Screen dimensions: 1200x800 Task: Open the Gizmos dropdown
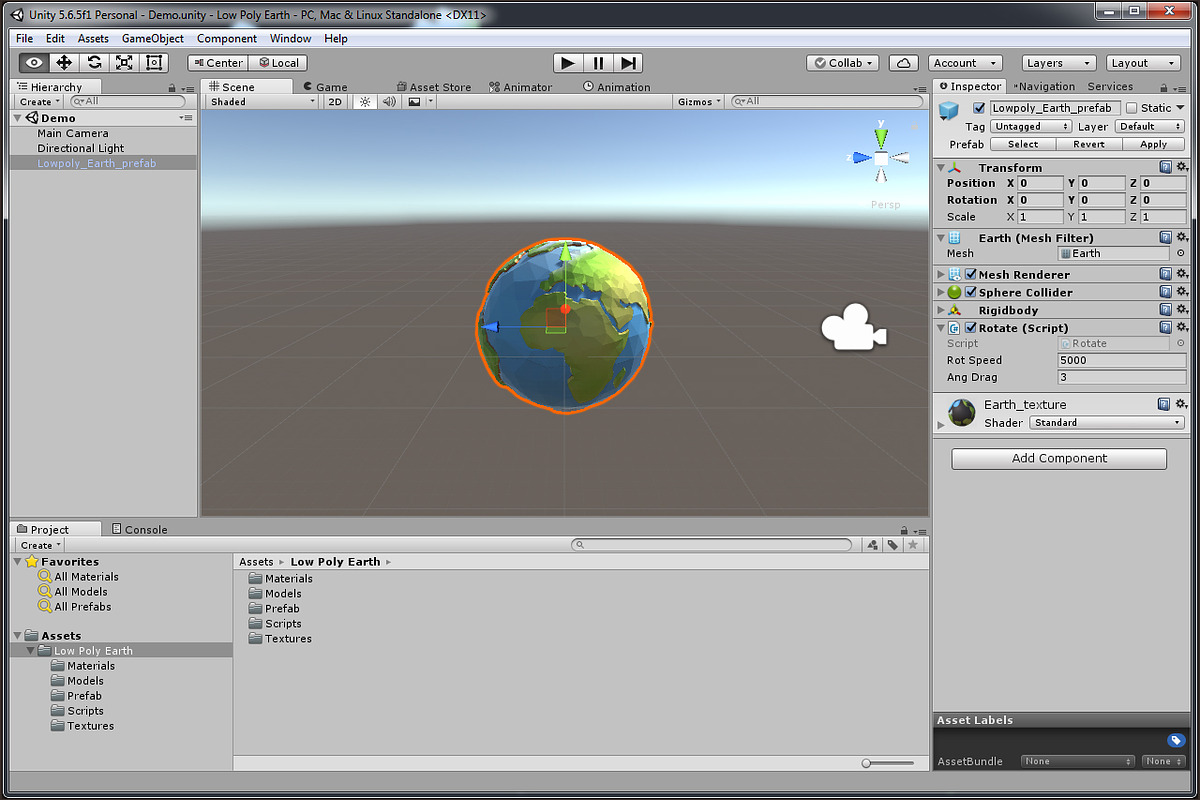(x=699, y=102)
